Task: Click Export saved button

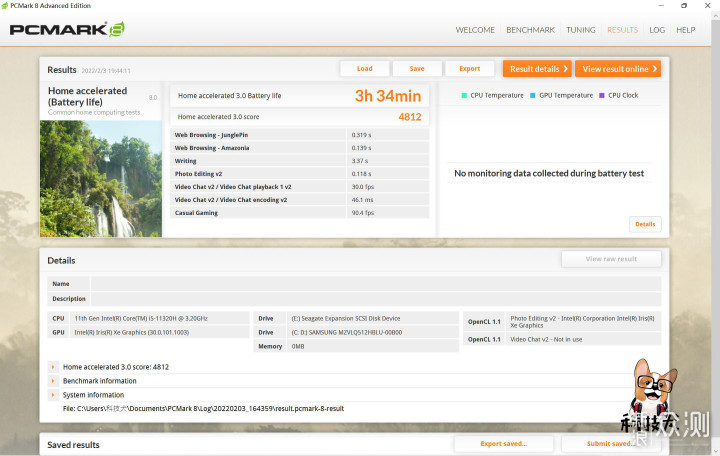Action: pyautogui.click(x=504, y=444)
